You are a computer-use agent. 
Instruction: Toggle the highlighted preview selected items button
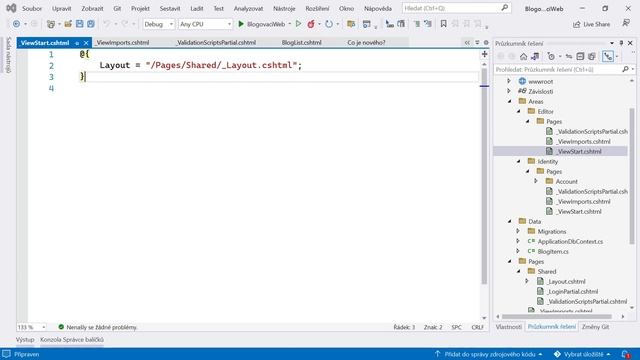(x=608, y=56)
